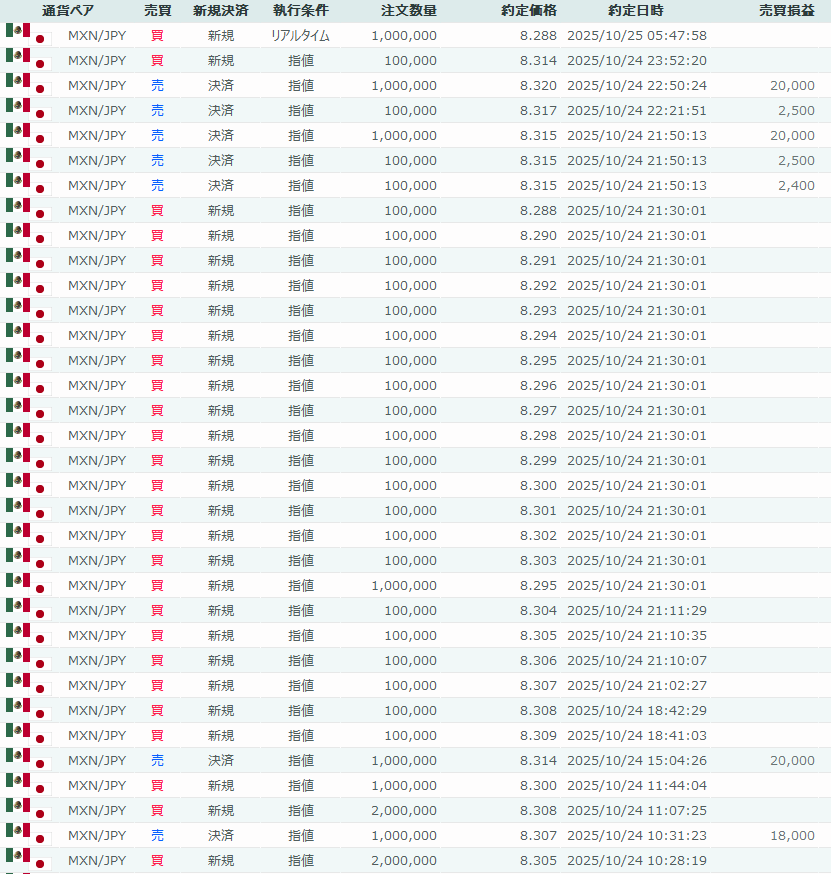This screenshot has height=874, width=831.
Task: Sort by the 通貨ペア column header
Action: click(68, 11)
